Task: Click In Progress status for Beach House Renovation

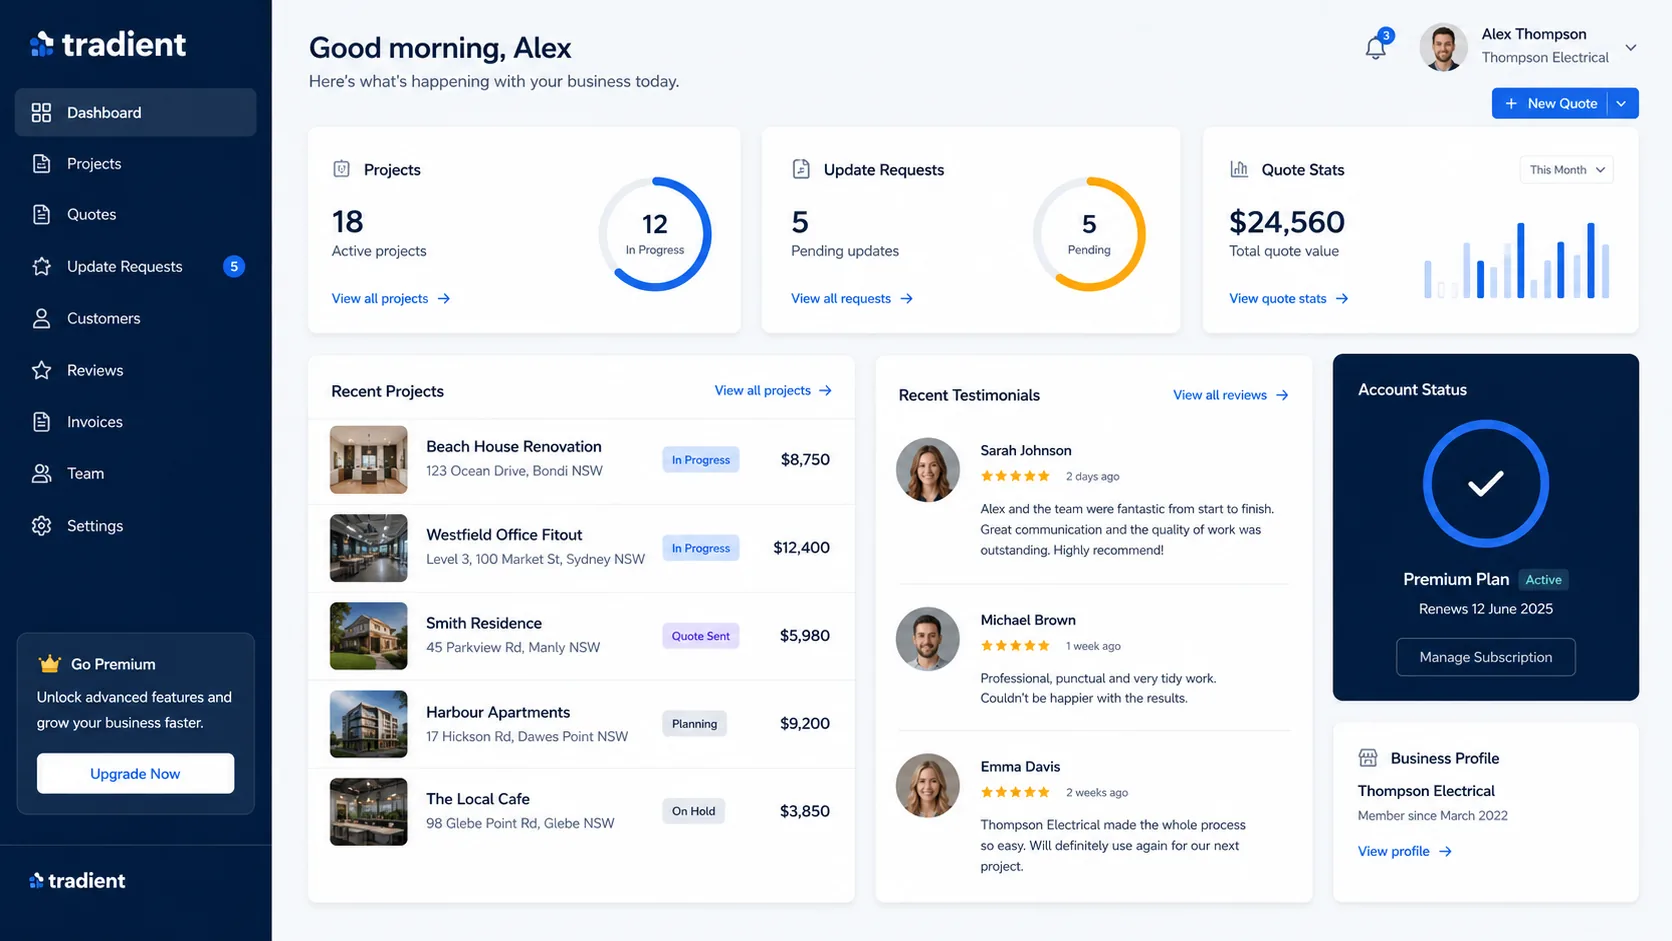Action: click(x=701, y=460)
